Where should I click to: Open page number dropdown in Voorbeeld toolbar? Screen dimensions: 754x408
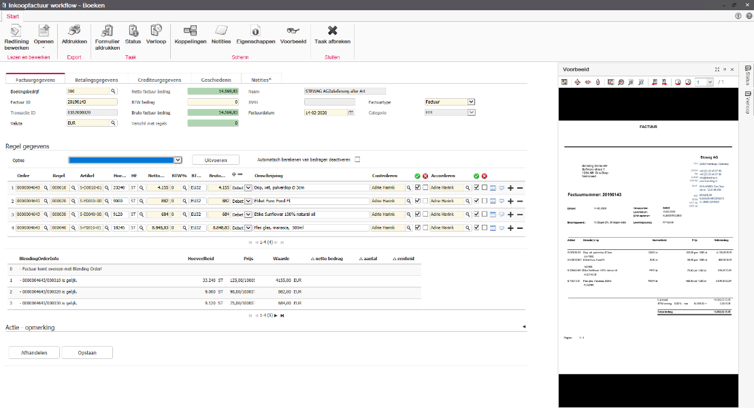click(710, 82)
